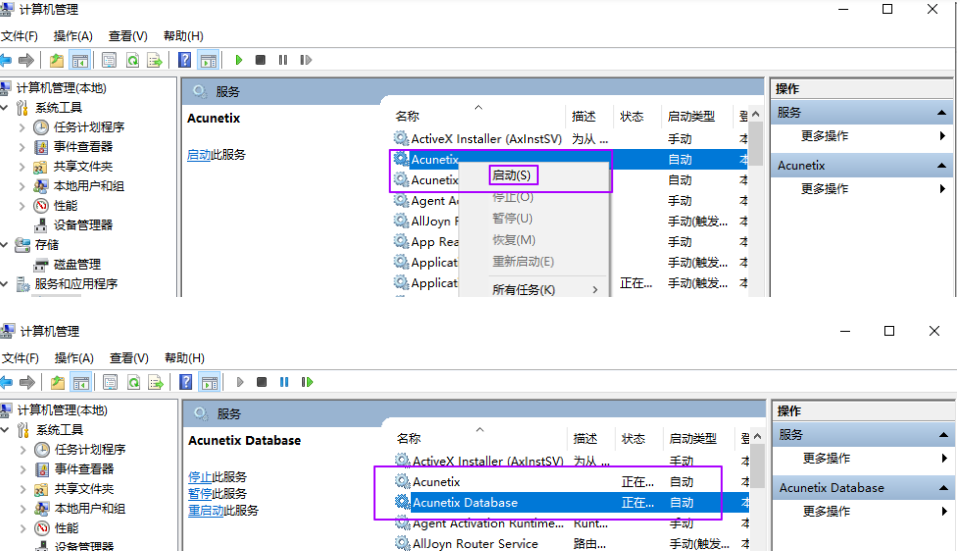
Task: Open Properties icon in lower window toolbar
Action: coord(110,383)
